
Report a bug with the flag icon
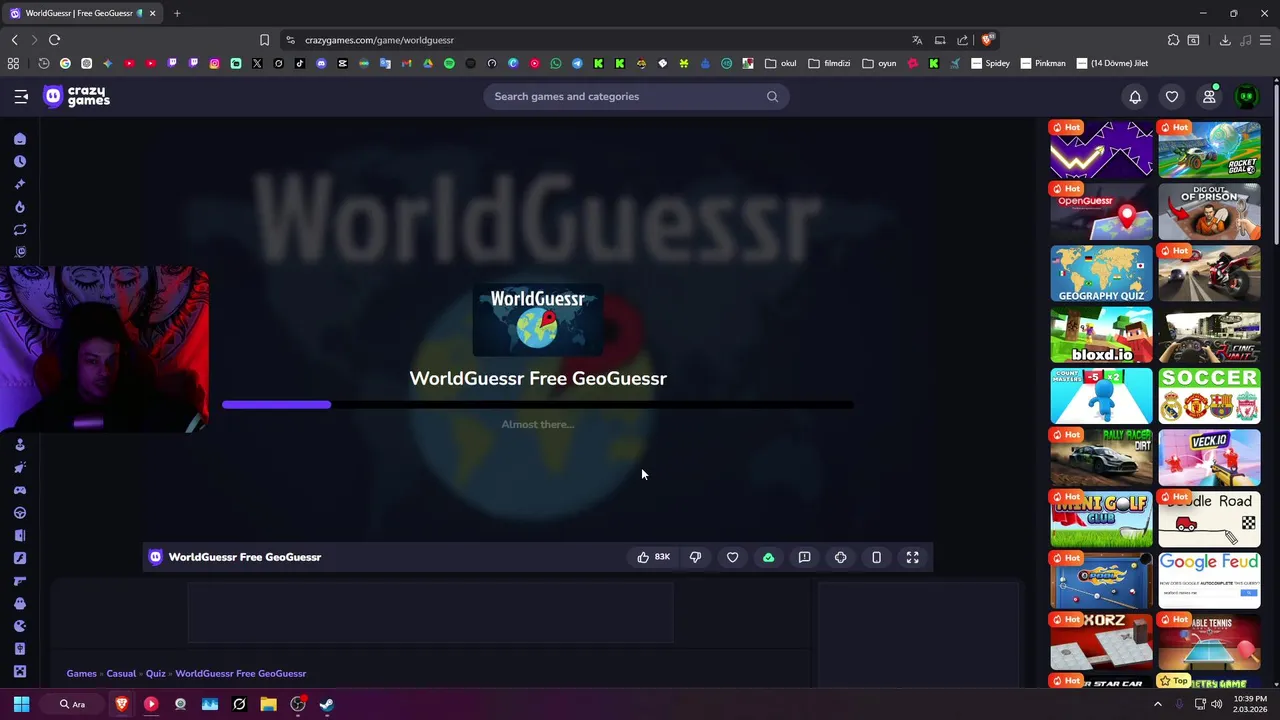point(804,557)
